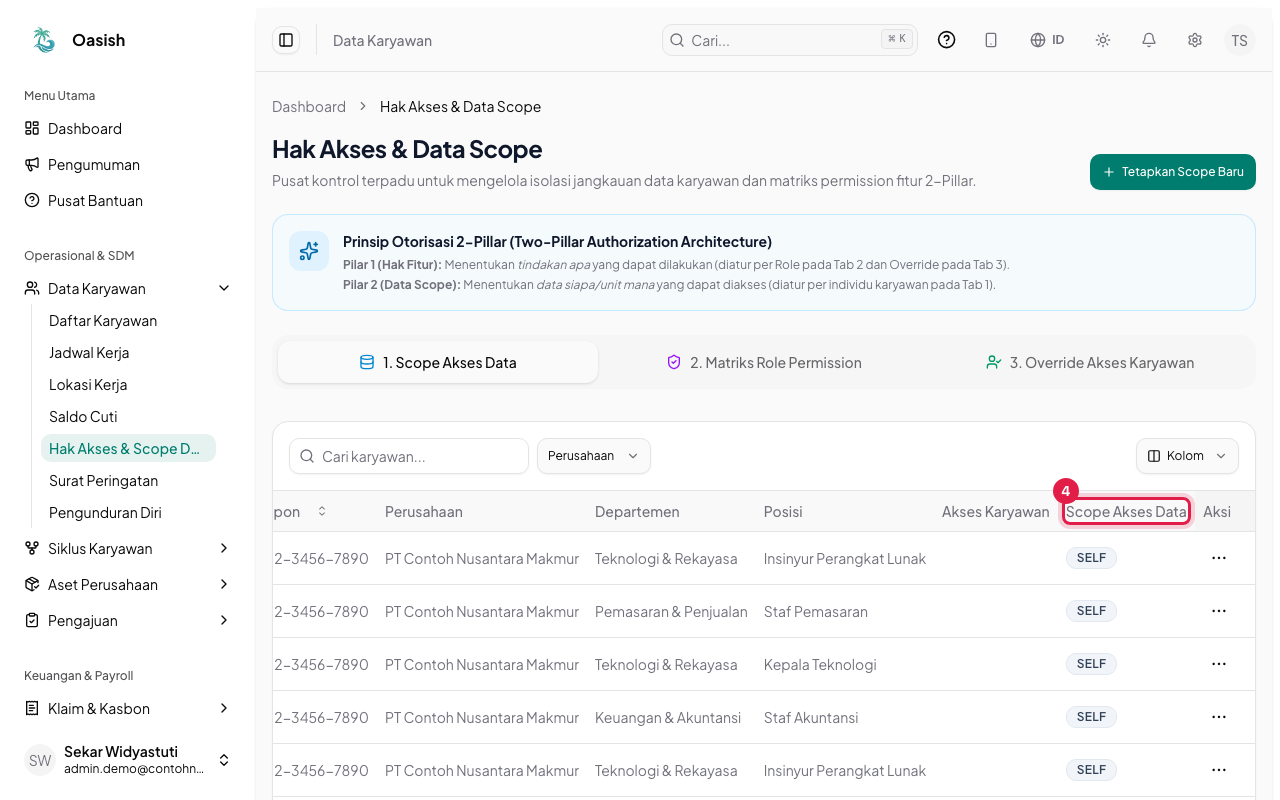Click the Cari karyawan search box

[409, 456]
